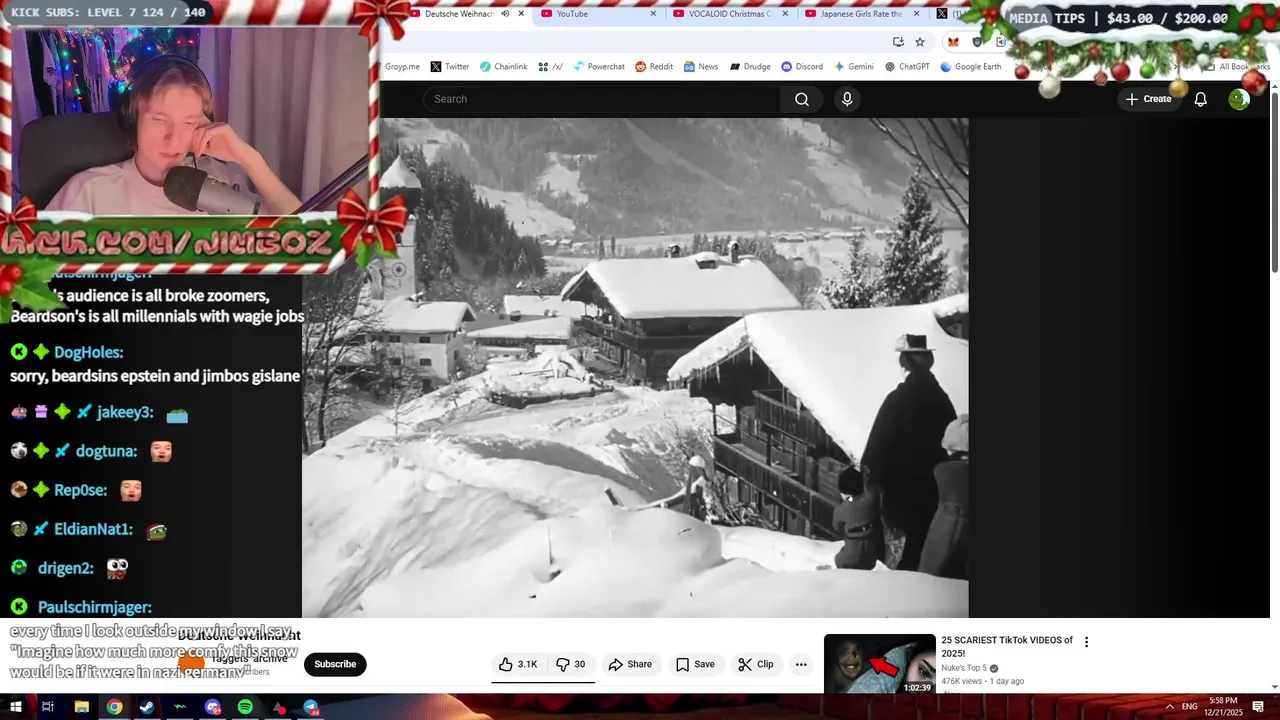The height and width of the screenshot is (720, 1280).
Task: Click the install app icon in address bar
Action: coord(898,42)
